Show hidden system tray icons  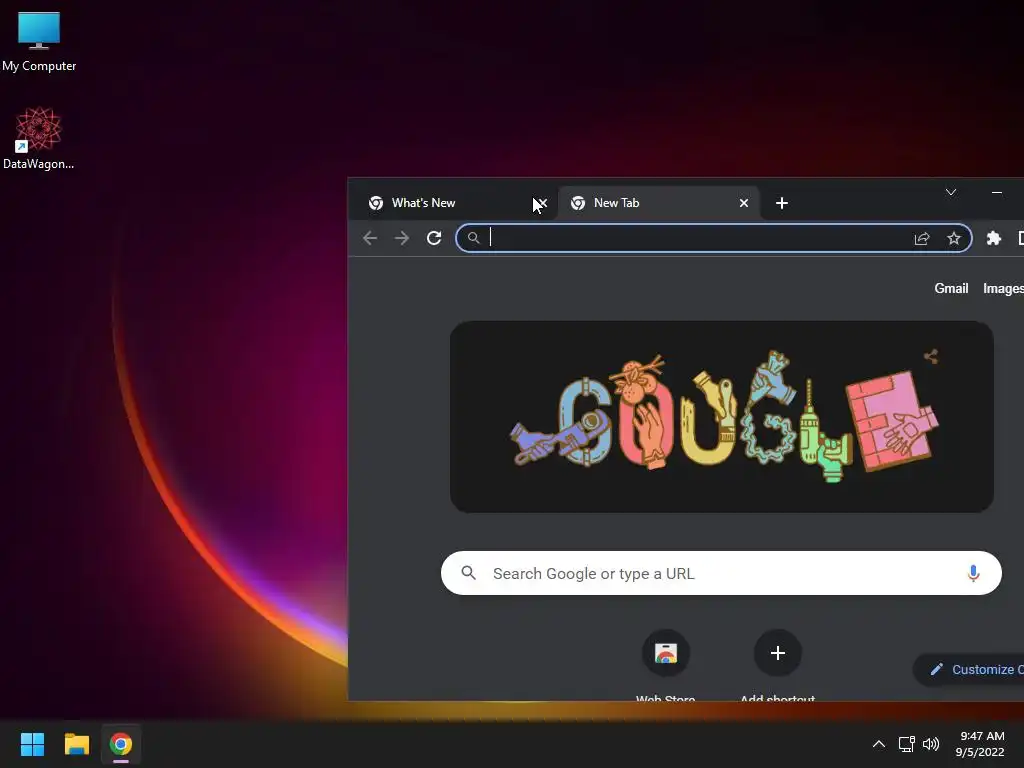pyautogui.click(x=878, y=744)
